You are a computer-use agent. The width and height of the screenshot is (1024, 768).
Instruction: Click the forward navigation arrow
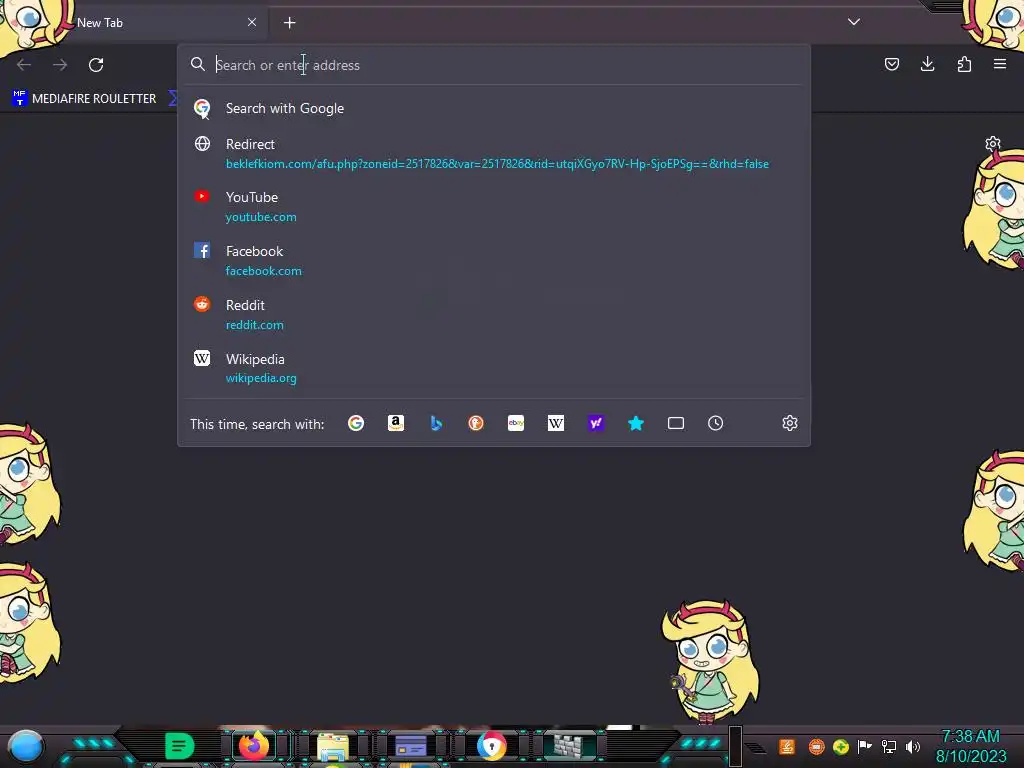(60, 65)
